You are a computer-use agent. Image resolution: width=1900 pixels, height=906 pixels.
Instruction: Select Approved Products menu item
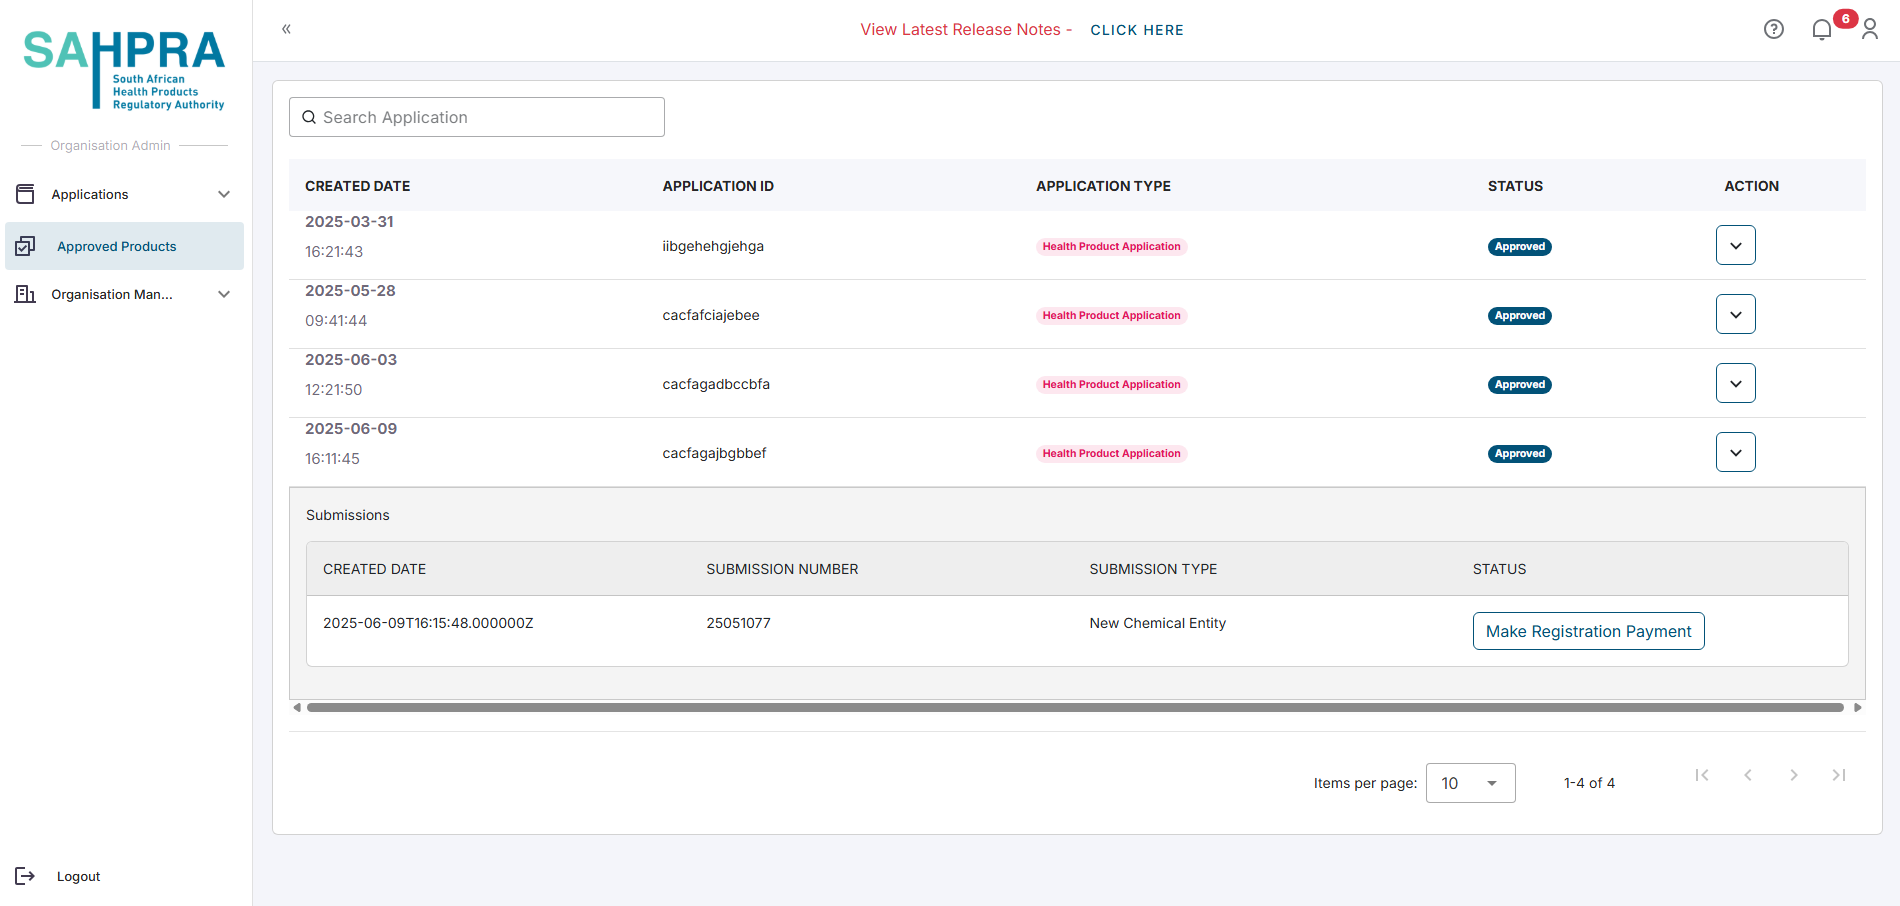click(116, 246)
